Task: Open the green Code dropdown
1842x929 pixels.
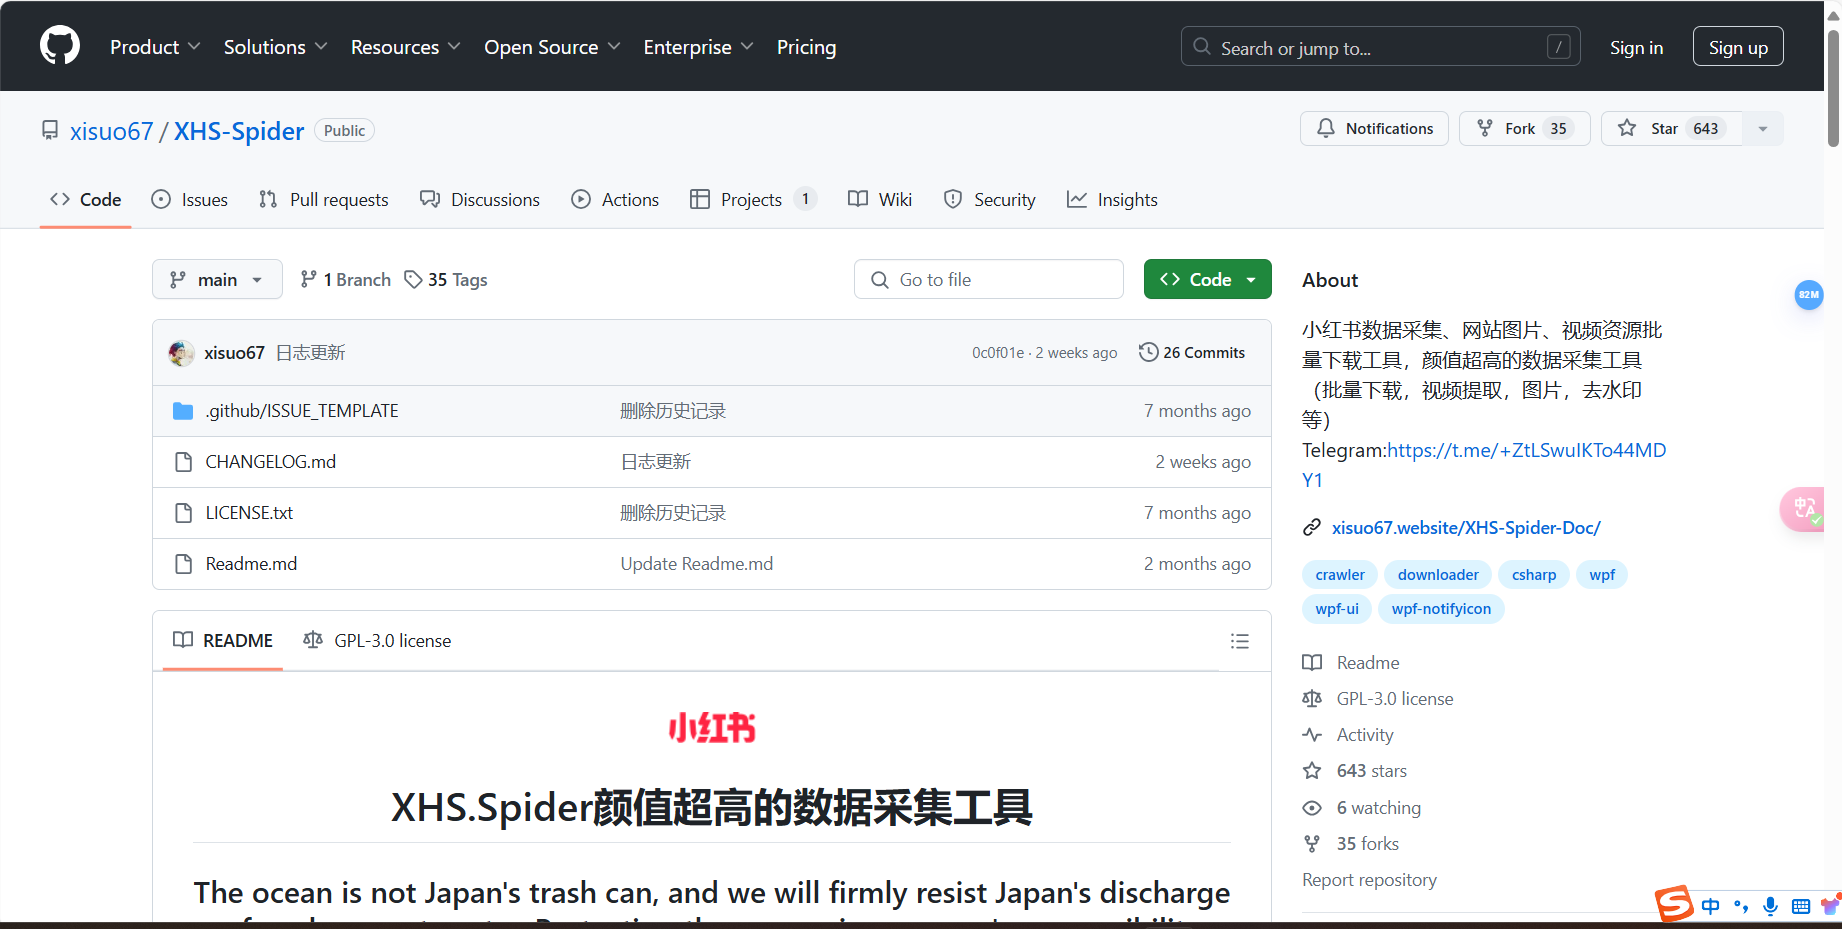Action: [1207, 279]
